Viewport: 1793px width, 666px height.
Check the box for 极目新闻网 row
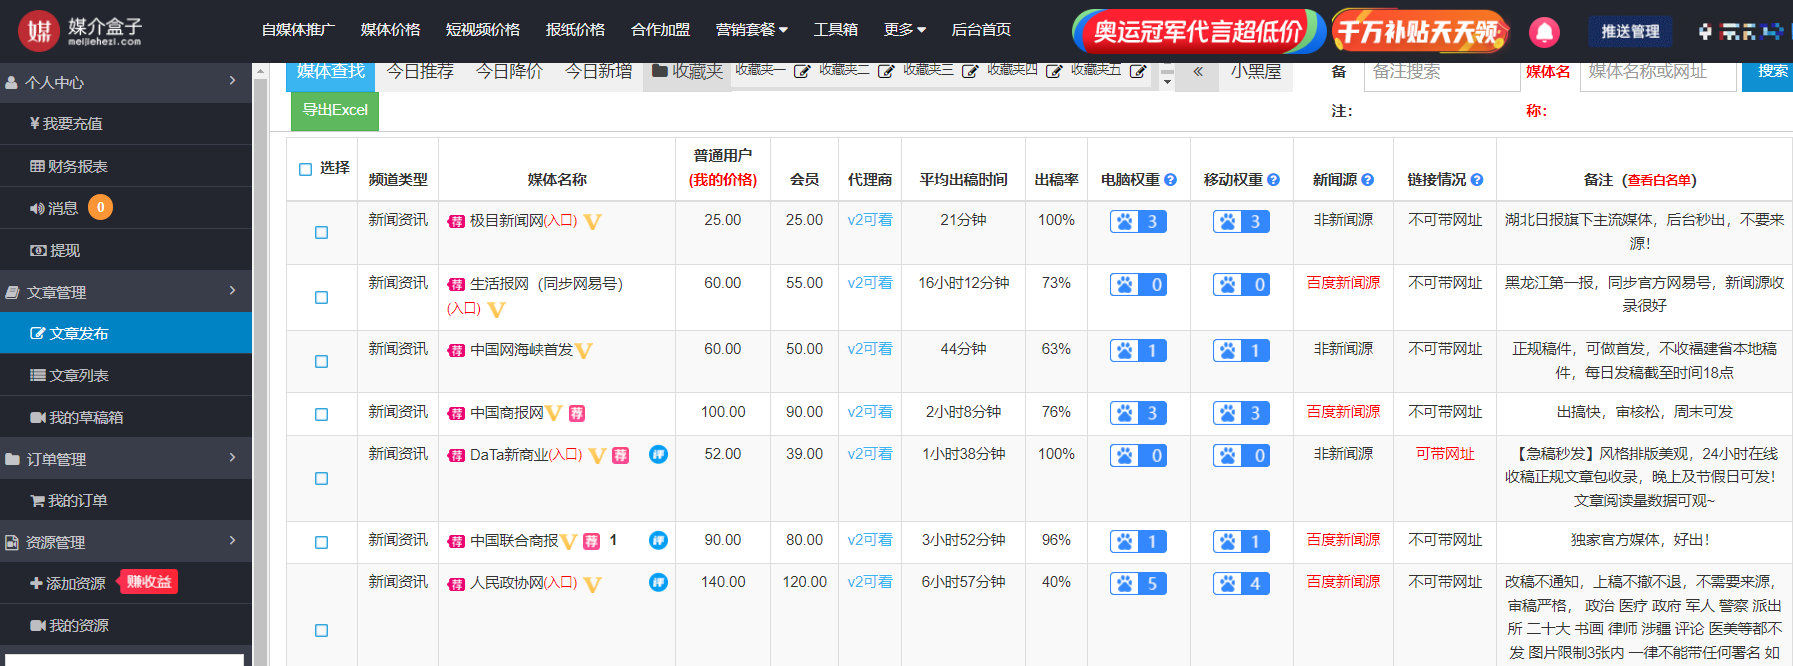(321, 232)
